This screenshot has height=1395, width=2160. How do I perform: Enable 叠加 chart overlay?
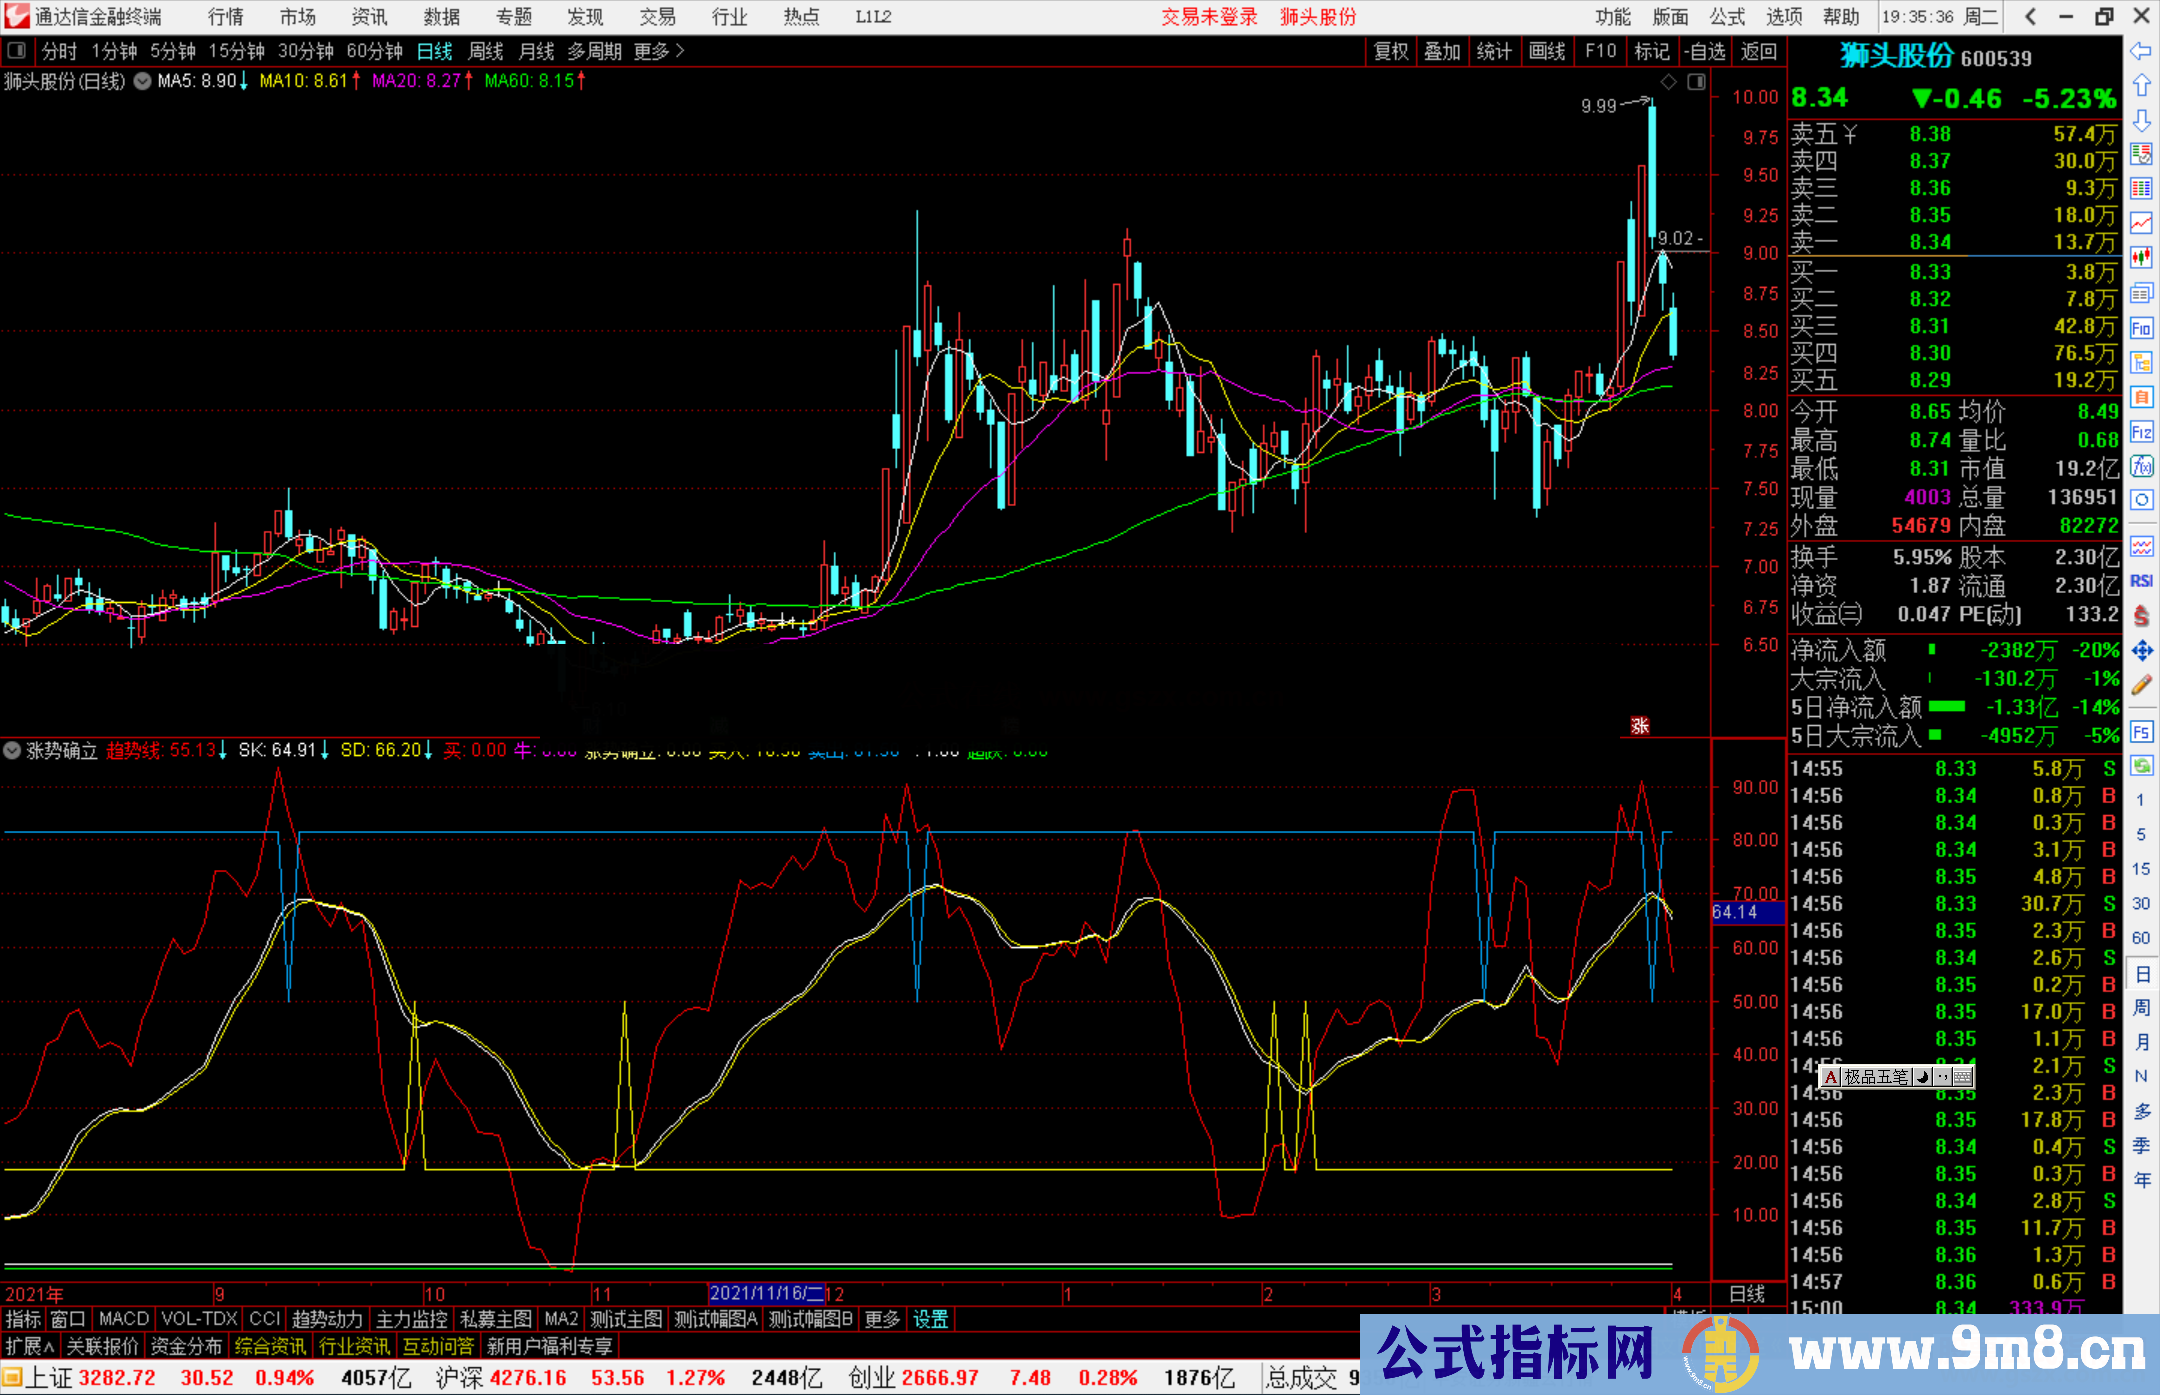[x=1443, y=52]
